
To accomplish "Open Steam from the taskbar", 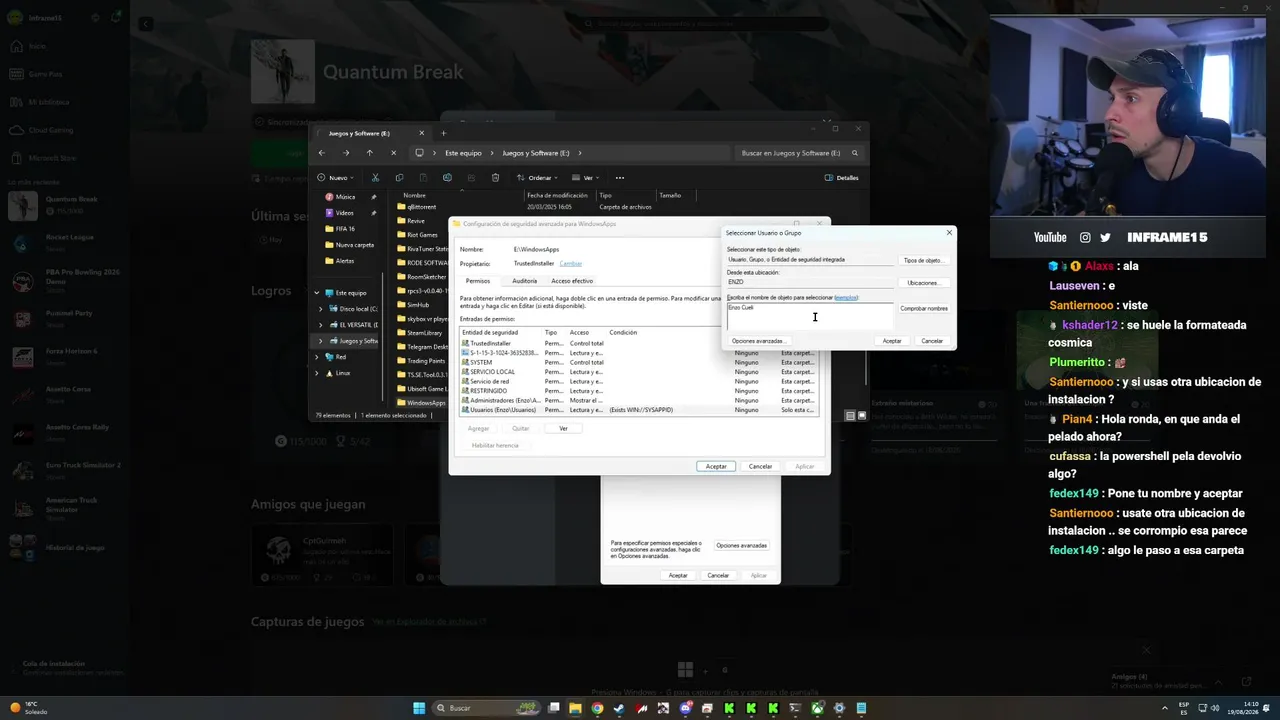I will (x=619, y=708).
